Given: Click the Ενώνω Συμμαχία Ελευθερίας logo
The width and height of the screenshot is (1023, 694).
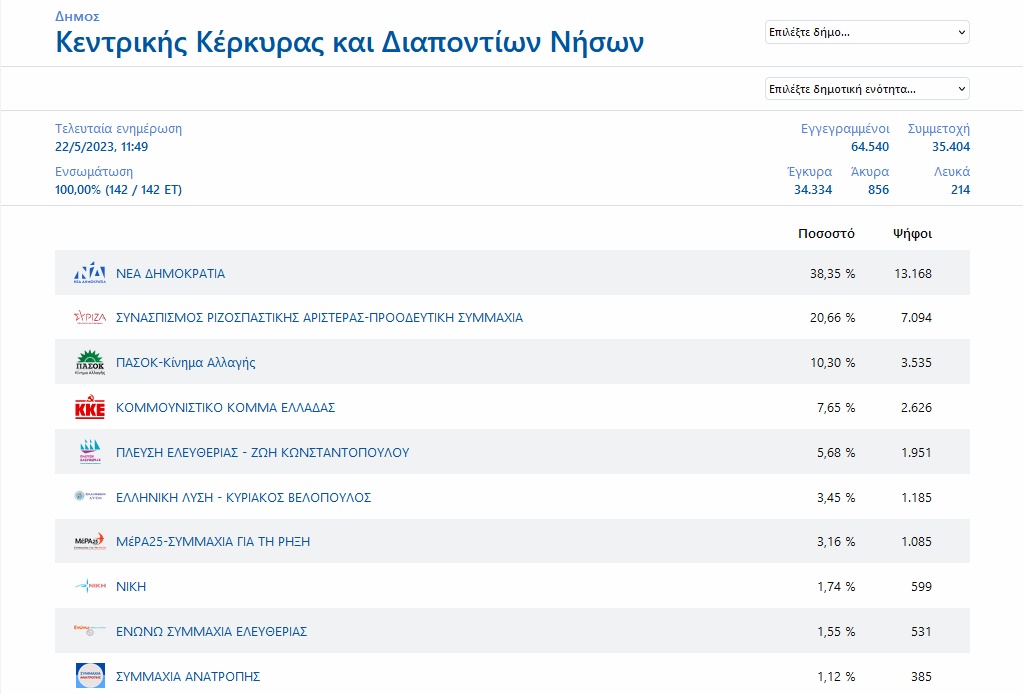Looking at the screenshot, I should click(x=90, y=631).
